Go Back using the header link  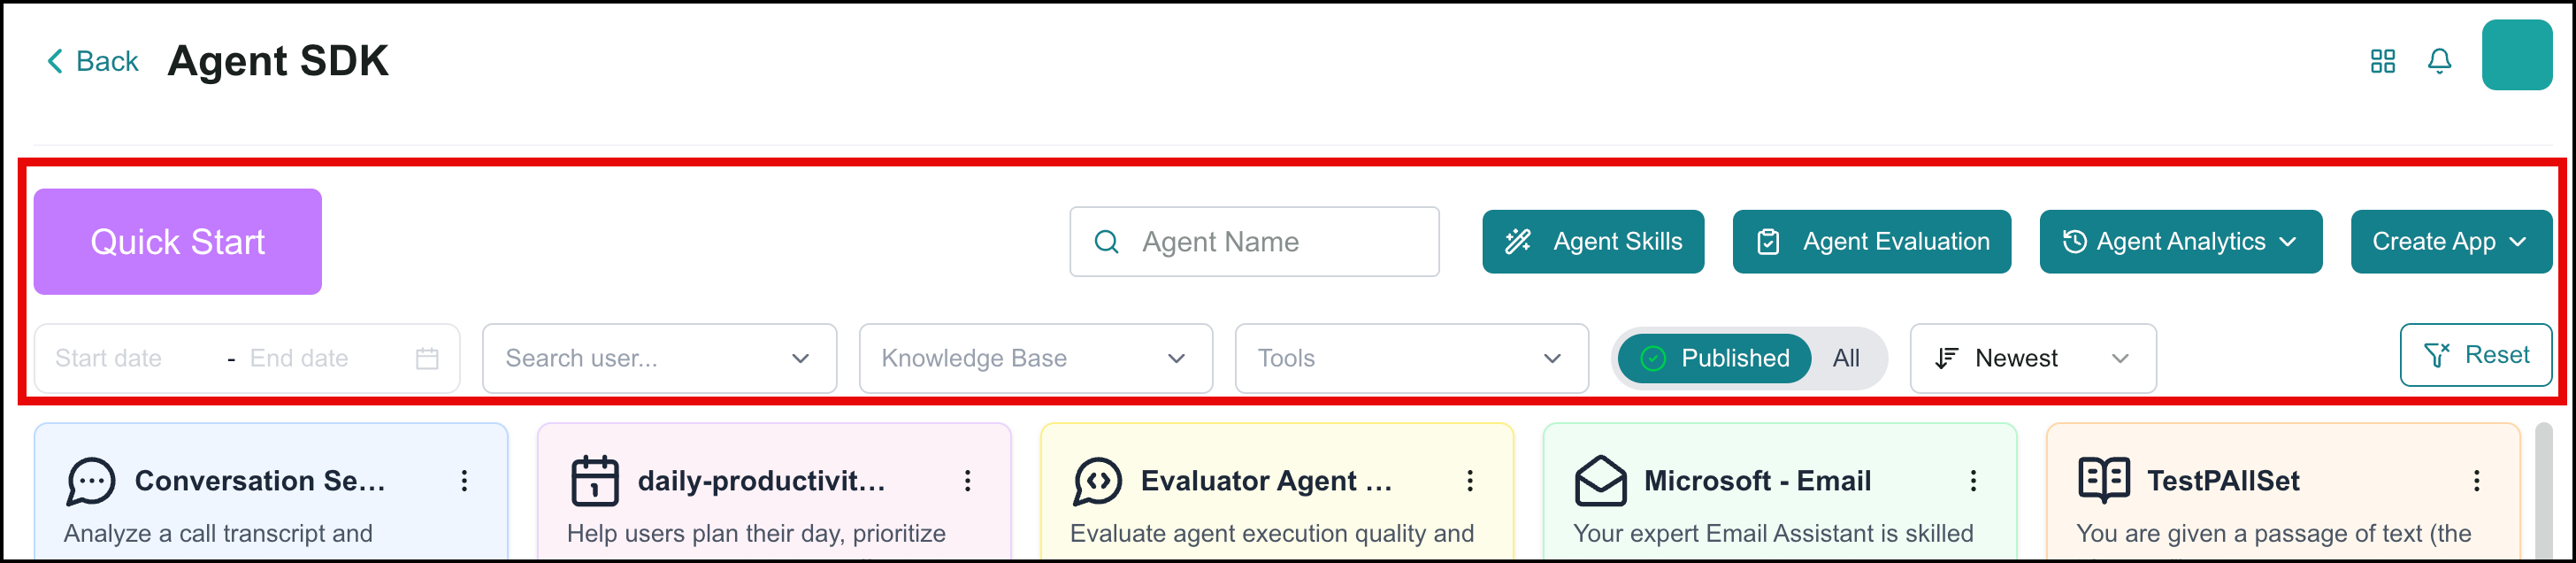[x=92, y=62]
